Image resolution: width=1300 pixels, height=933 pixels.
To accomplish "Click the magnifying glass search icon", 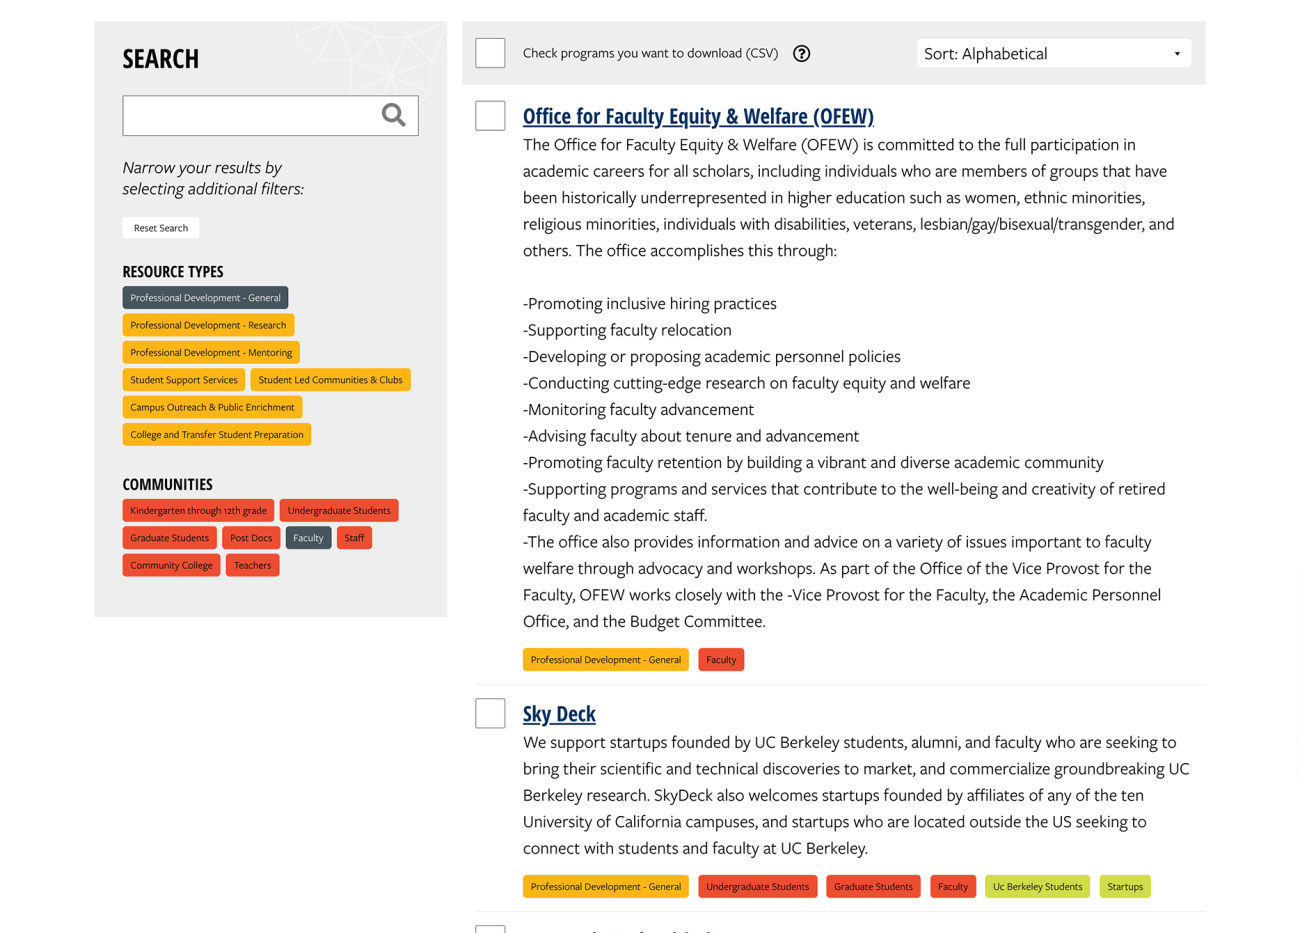I will 393,115.
